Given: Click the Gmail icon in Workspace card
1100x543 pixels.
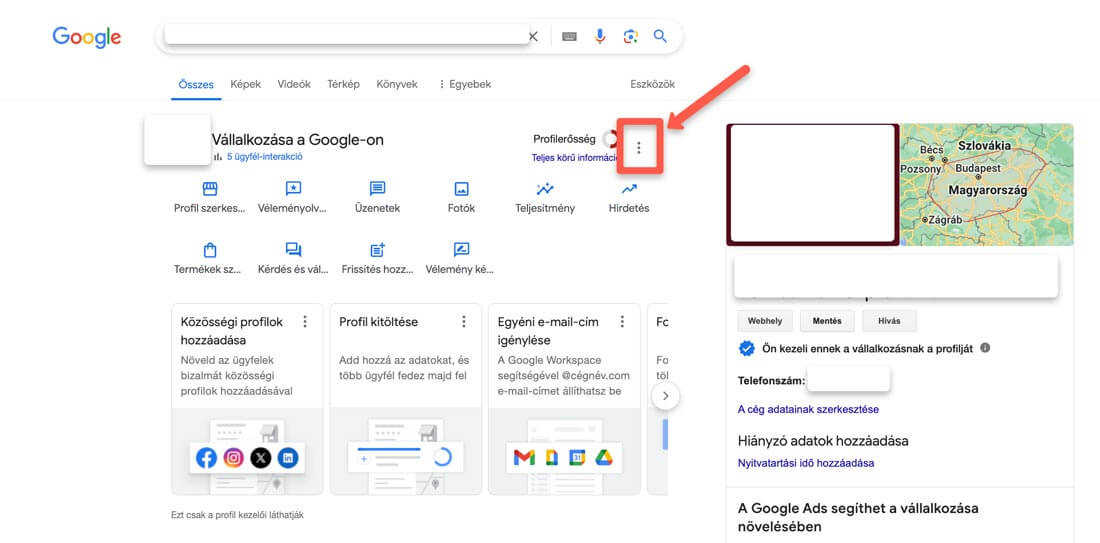Looking at the screenshot, I should (524, 458).
